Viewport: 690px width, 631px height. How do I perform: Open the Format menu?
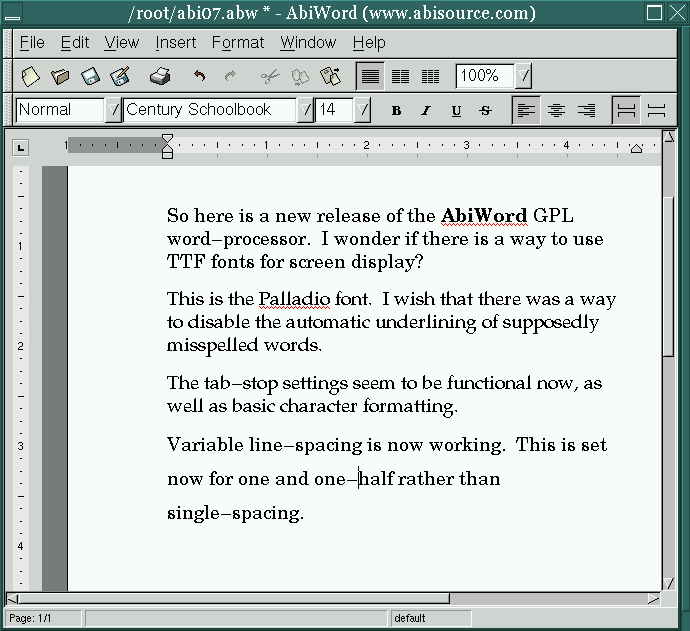pyautogui.click(x=238, y=43)
